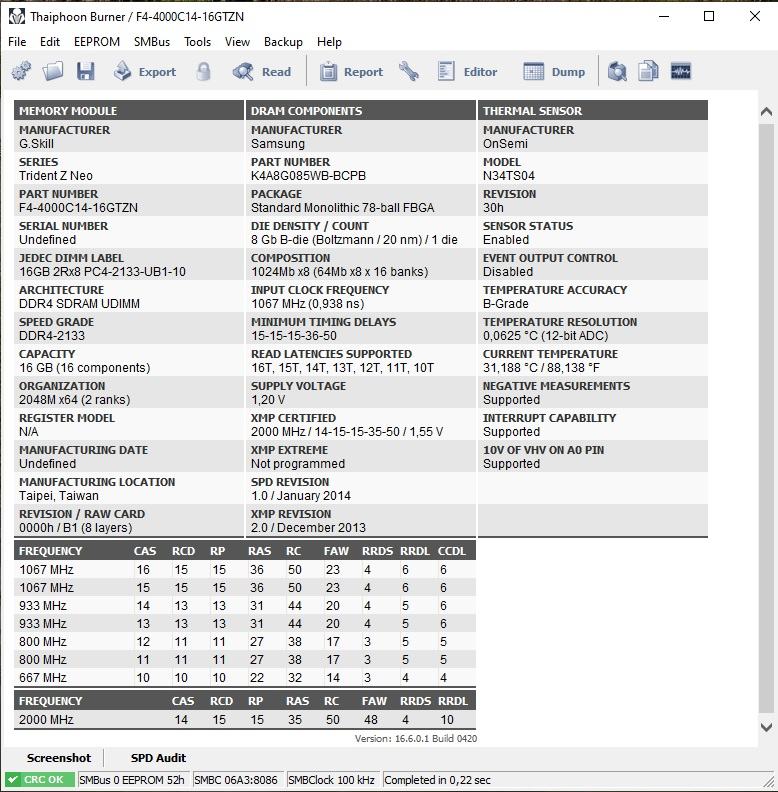Open the Edit menu
Image resolution: width=778 pixels, height=792 pixels.
50,42
